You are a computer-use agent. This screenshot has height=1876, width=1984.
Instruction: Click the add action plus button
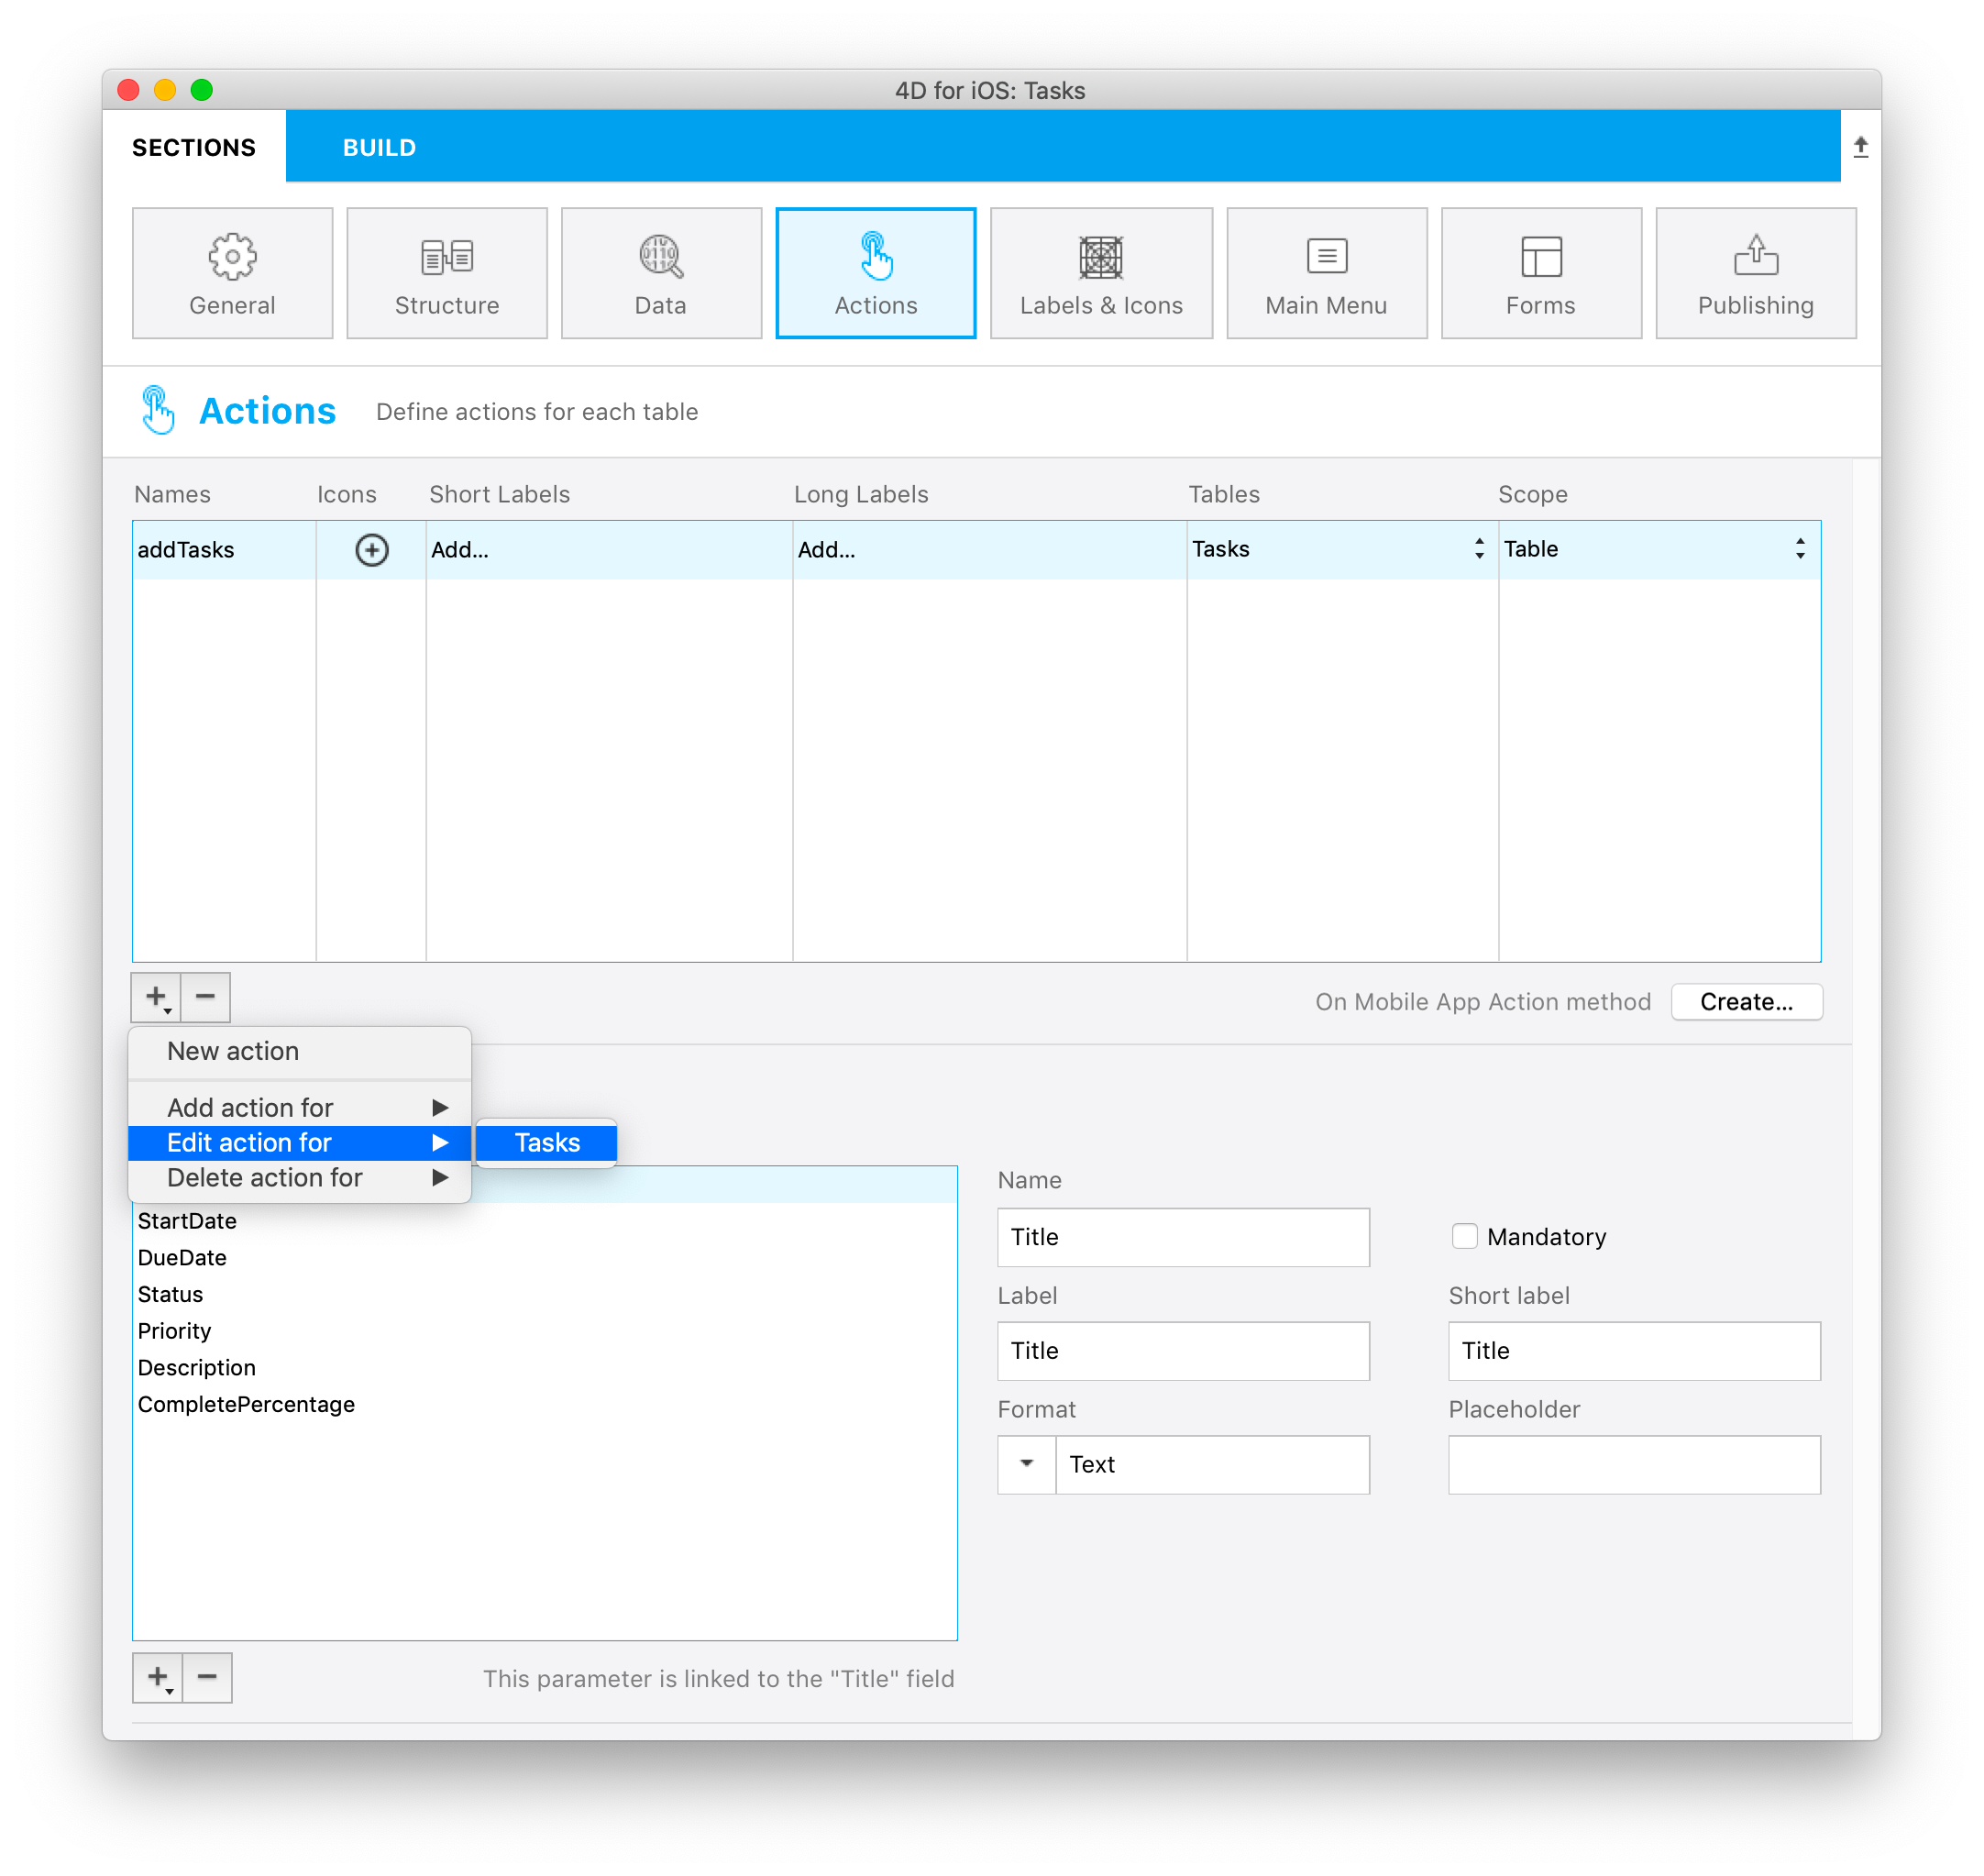157,997
